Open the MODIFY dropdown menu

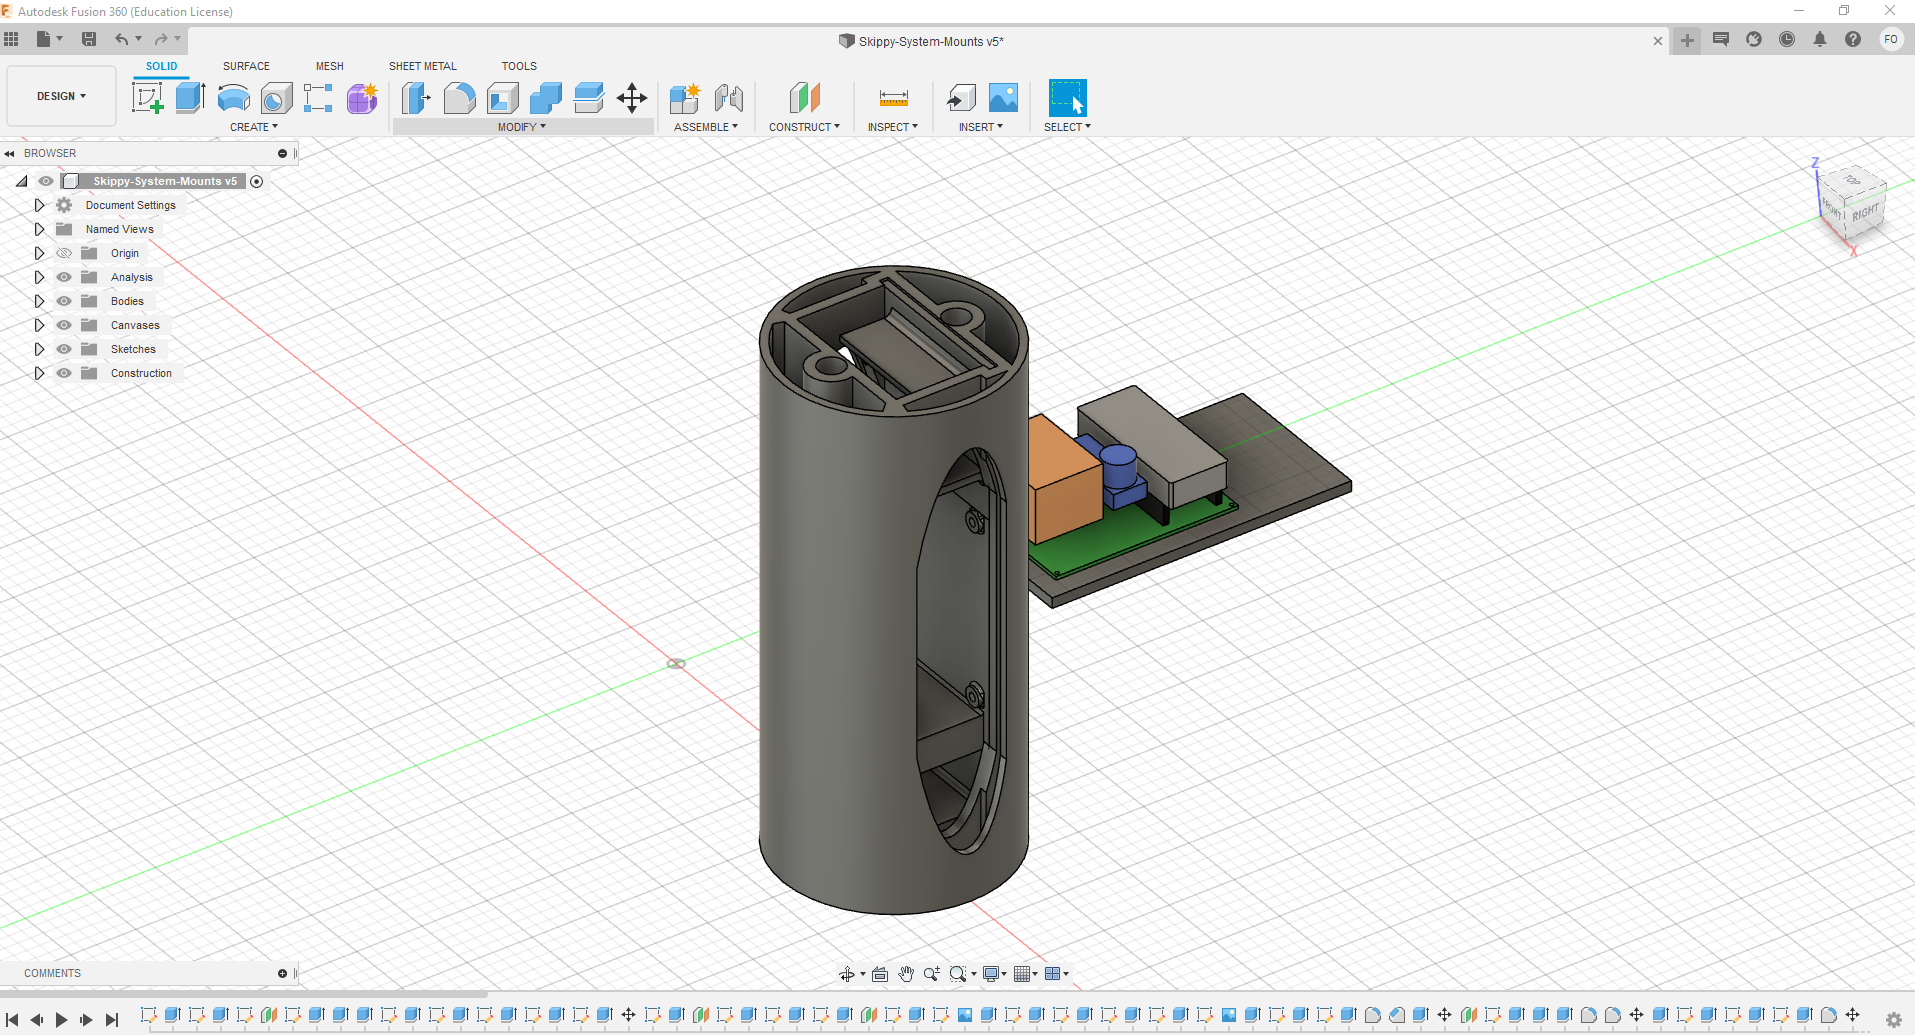[522, 127]
